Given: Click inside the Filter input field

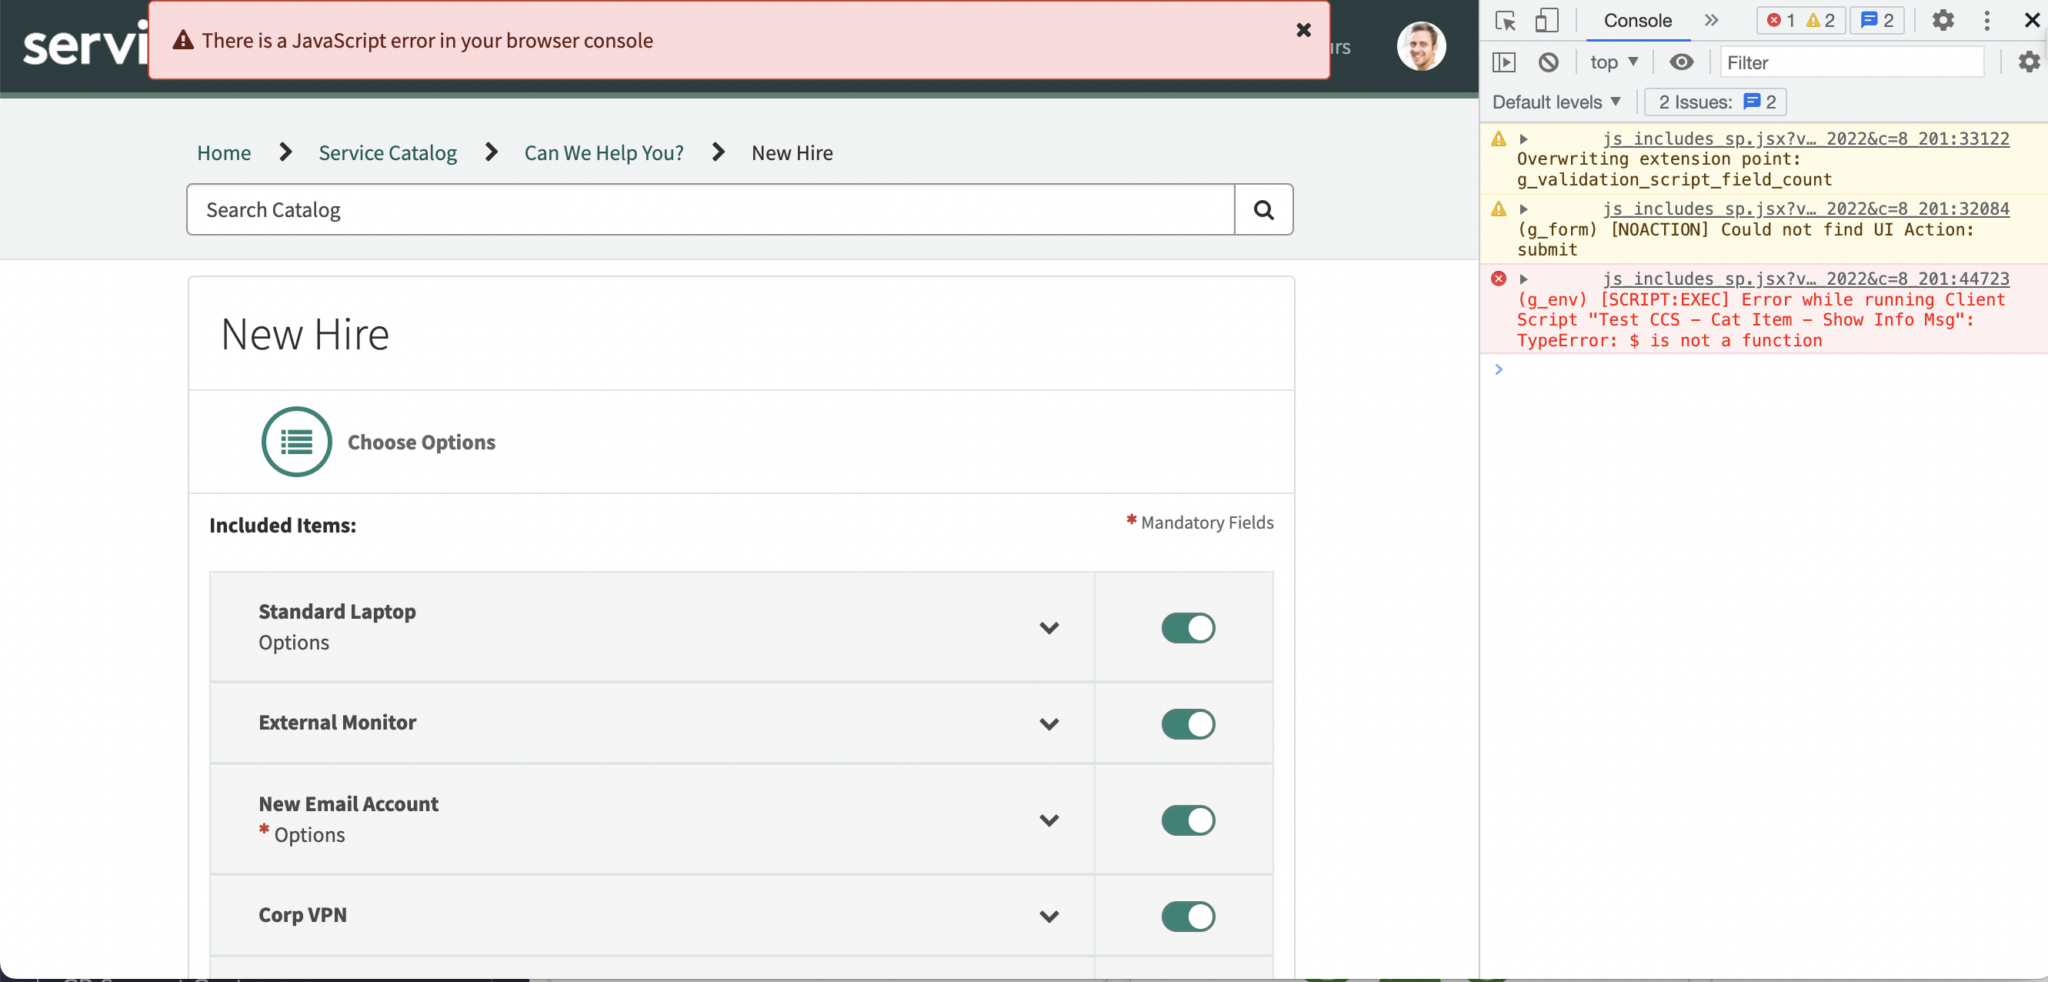Looking at the screenshot, I should (x=1850, y=61).
